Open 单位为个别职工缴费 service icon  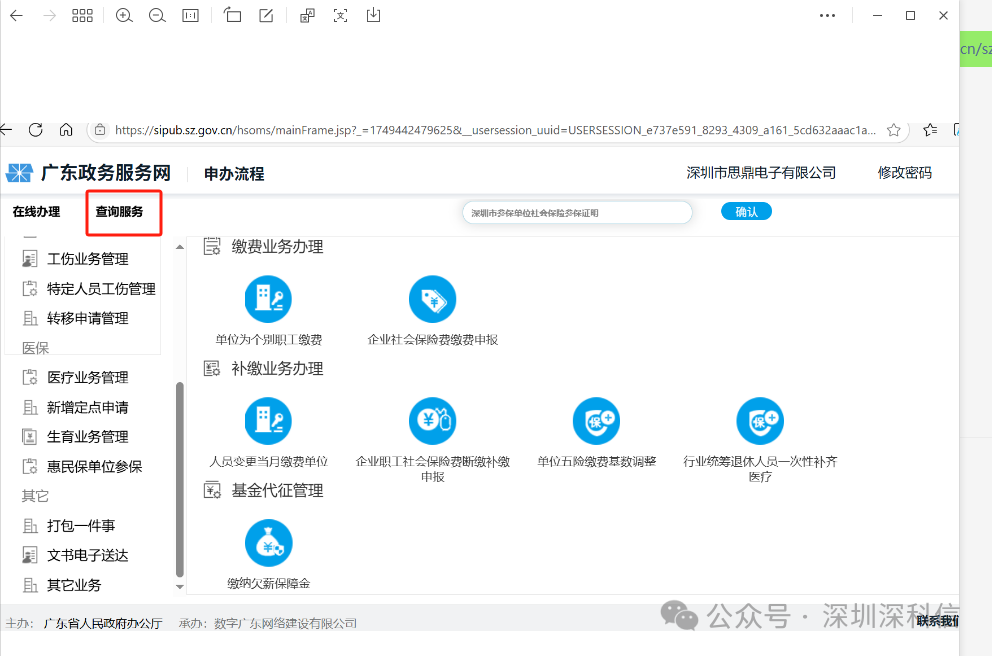pyautogui.click(x=267, y=298)
